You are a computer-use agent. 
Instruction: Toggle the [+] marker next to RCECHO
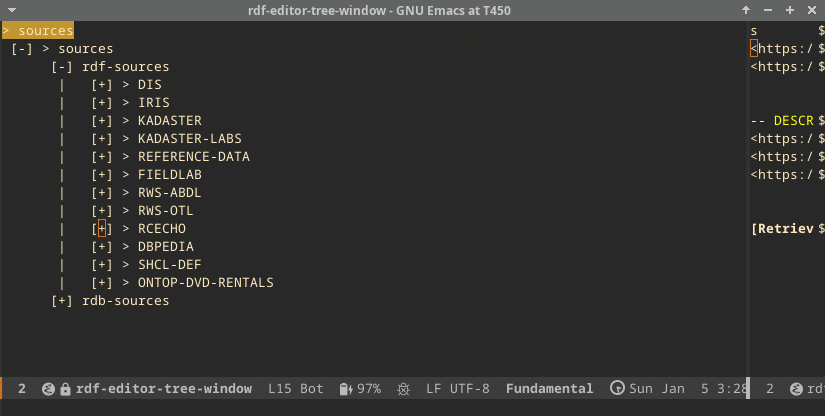click(101, 229)
